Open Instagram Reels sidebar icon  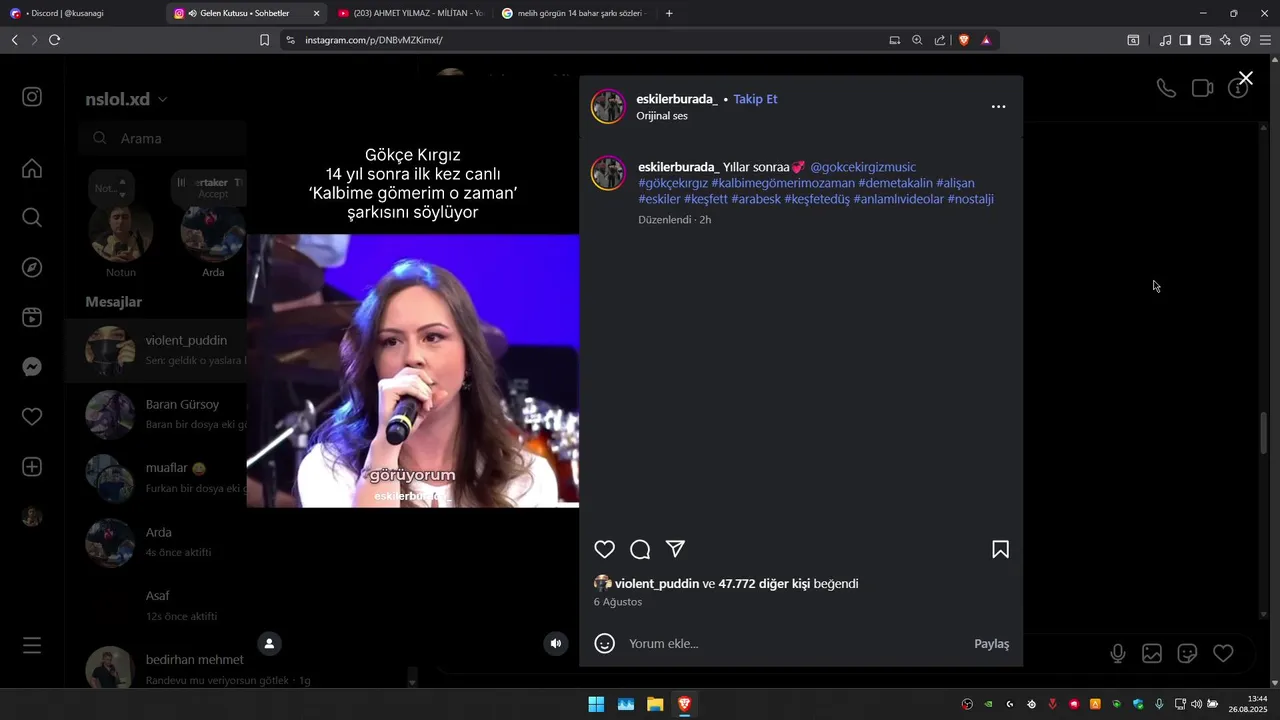pos(32,317)
